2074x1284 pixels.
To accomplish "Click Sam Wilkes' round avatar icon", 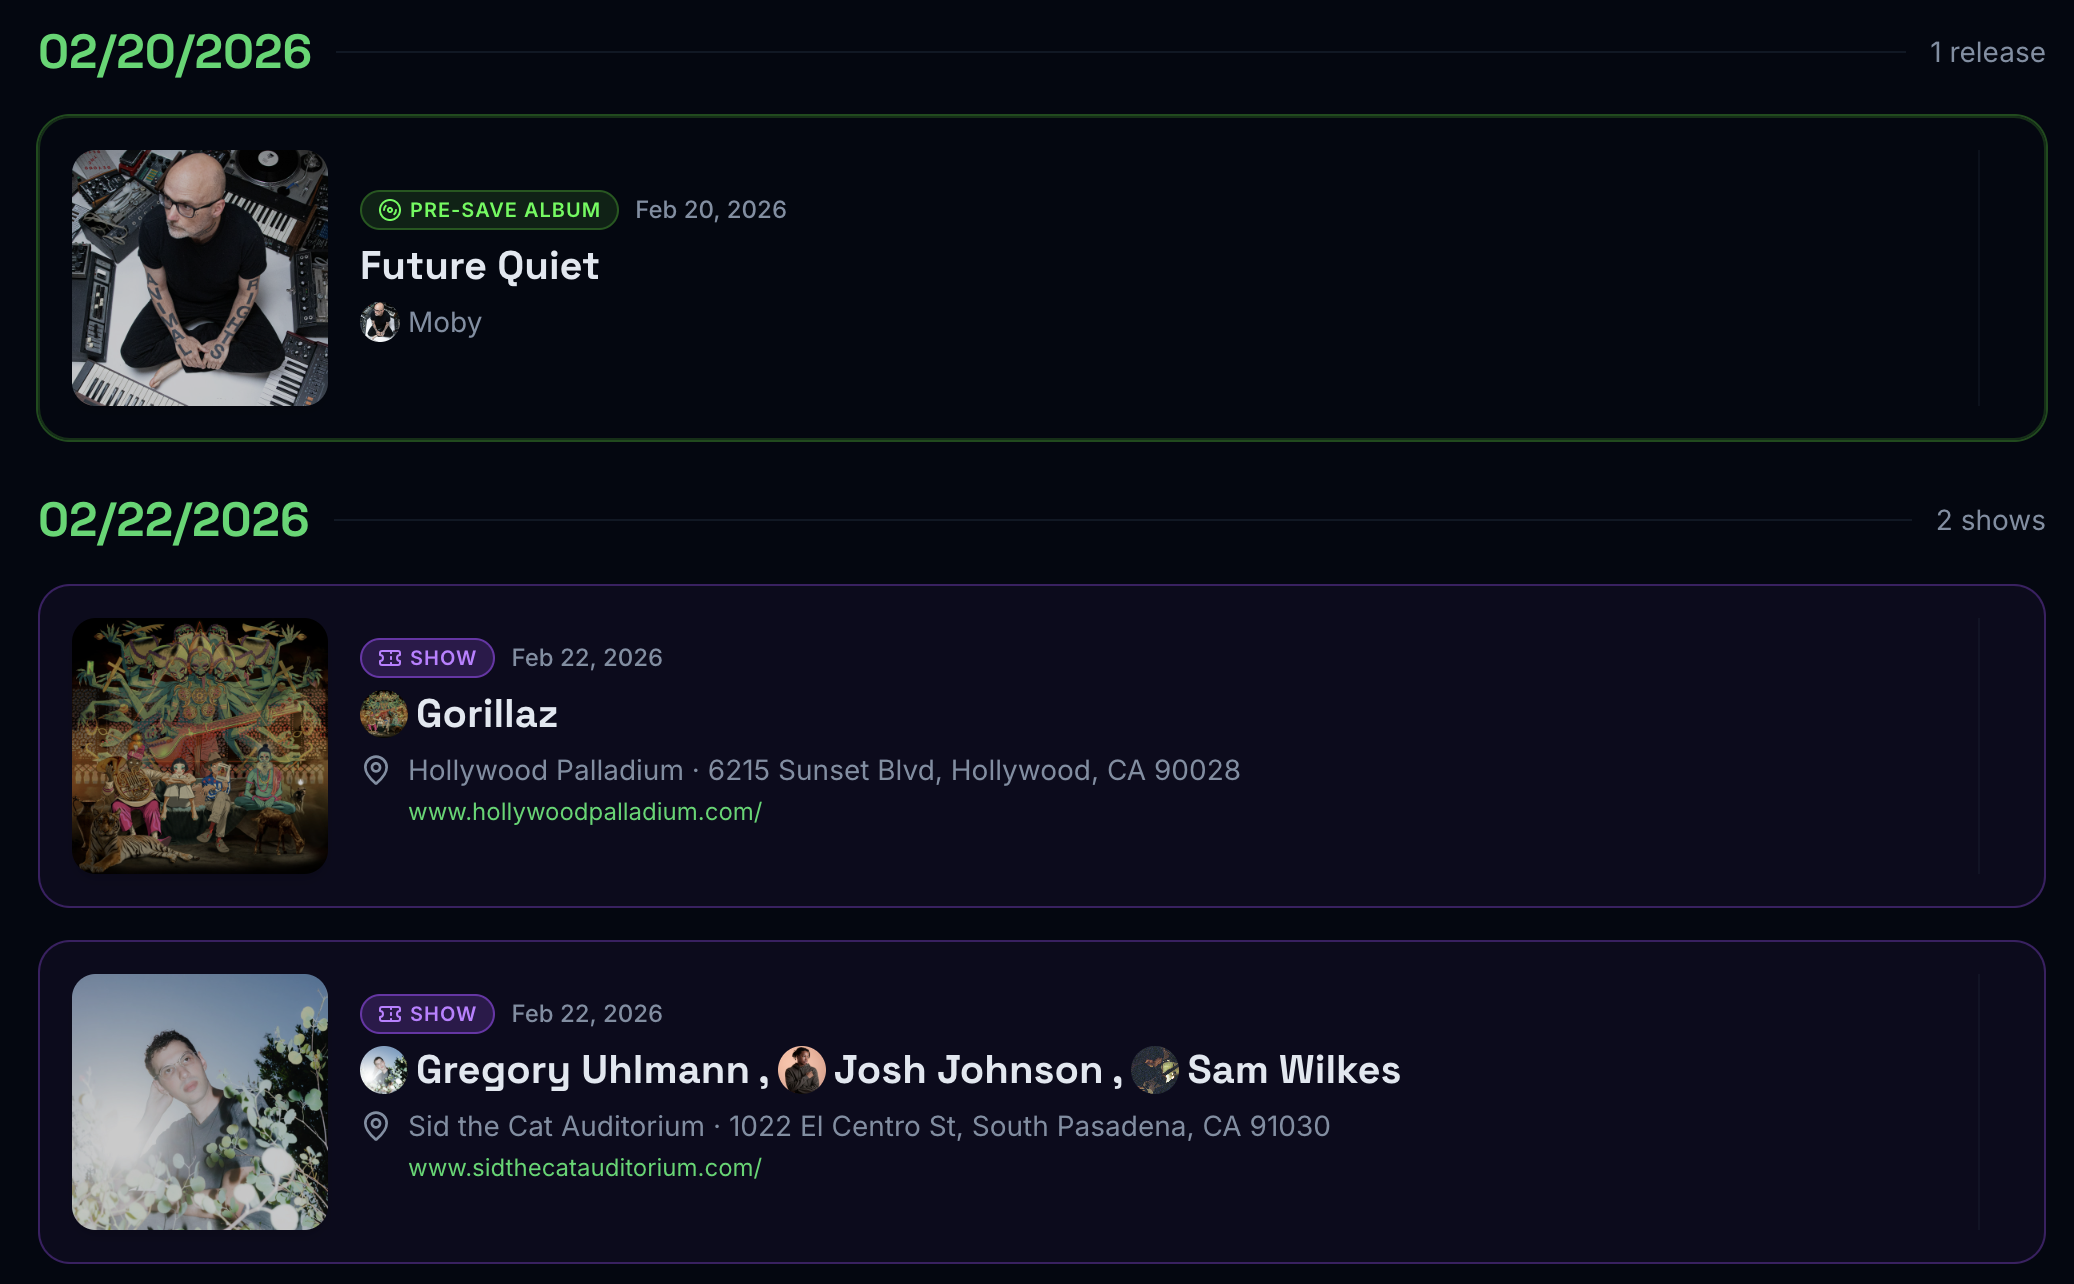I will click(1155, 1070).
